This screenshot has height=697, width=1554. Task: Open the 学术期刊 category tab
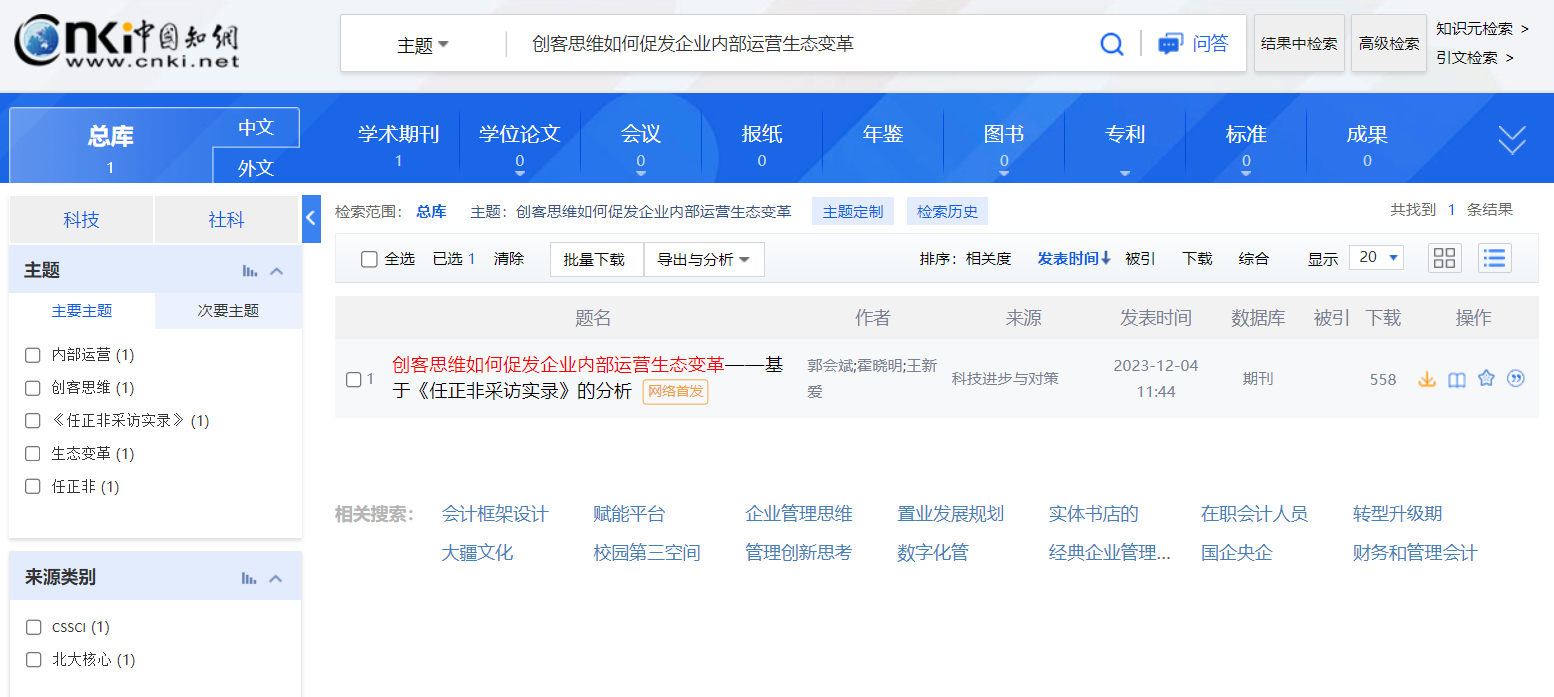(399, 133)
